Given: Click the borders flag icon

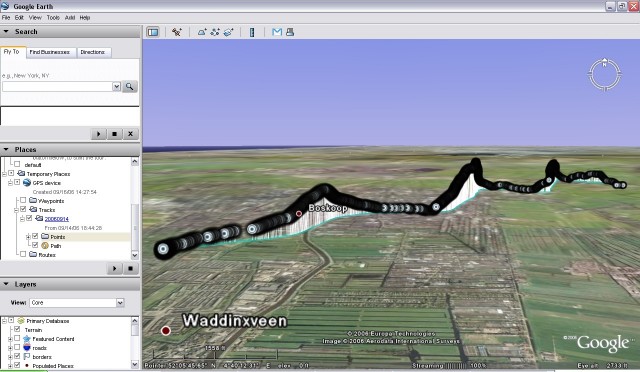Looking at the screenshot, I should (27, 356).
